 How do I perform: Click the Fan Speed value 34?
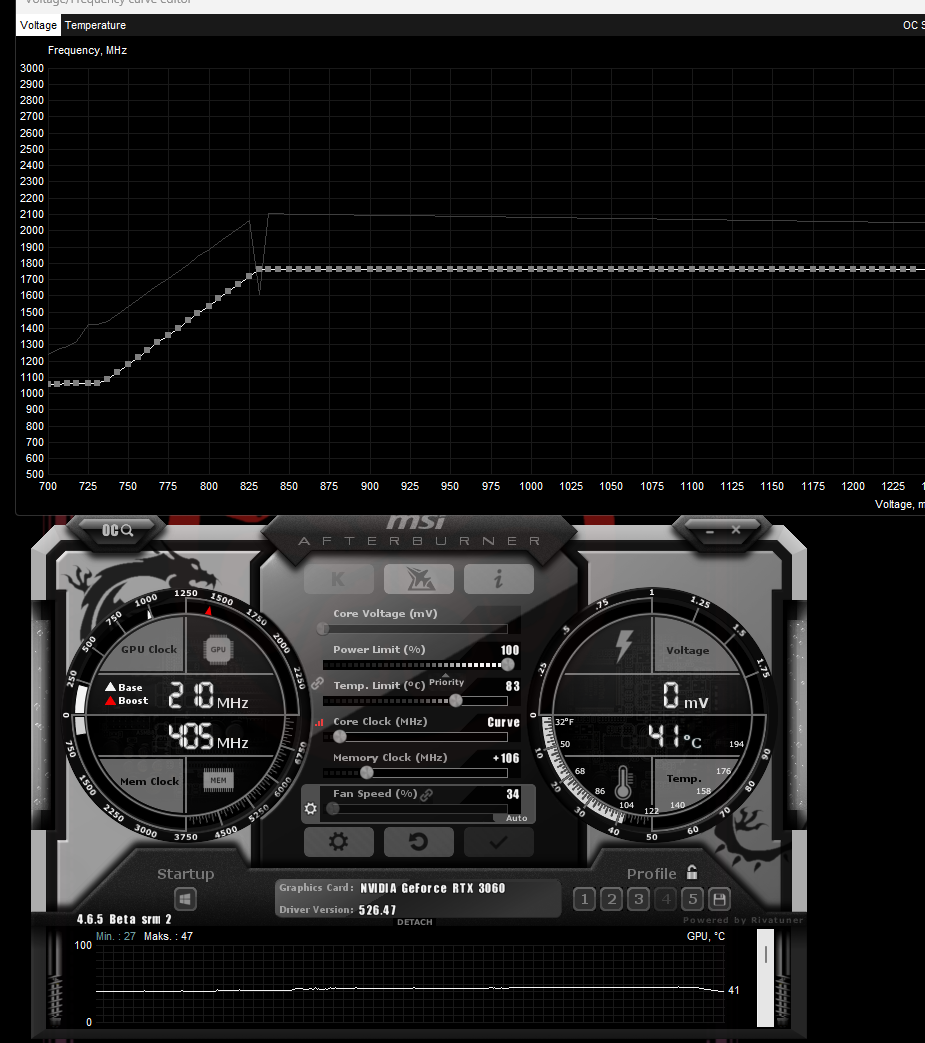coord(513,794)
